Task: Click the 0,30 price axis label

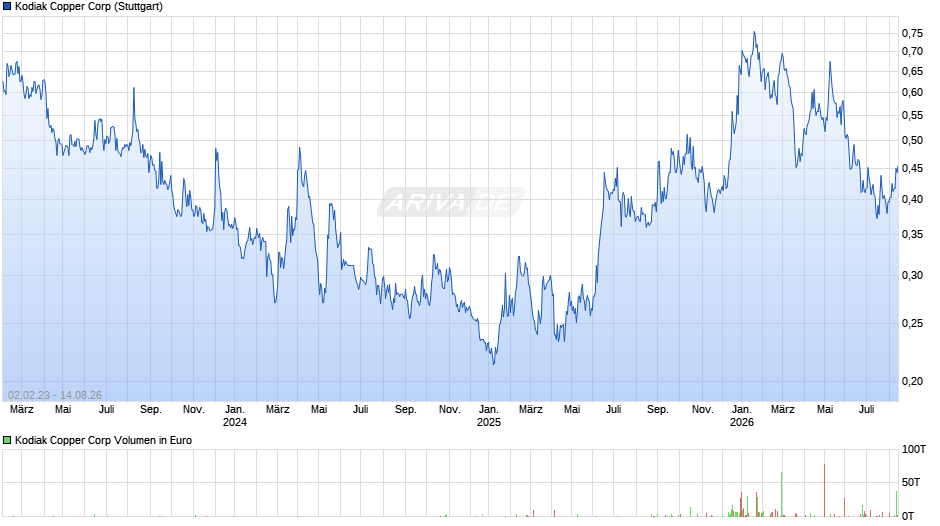Action: [912, 275]
